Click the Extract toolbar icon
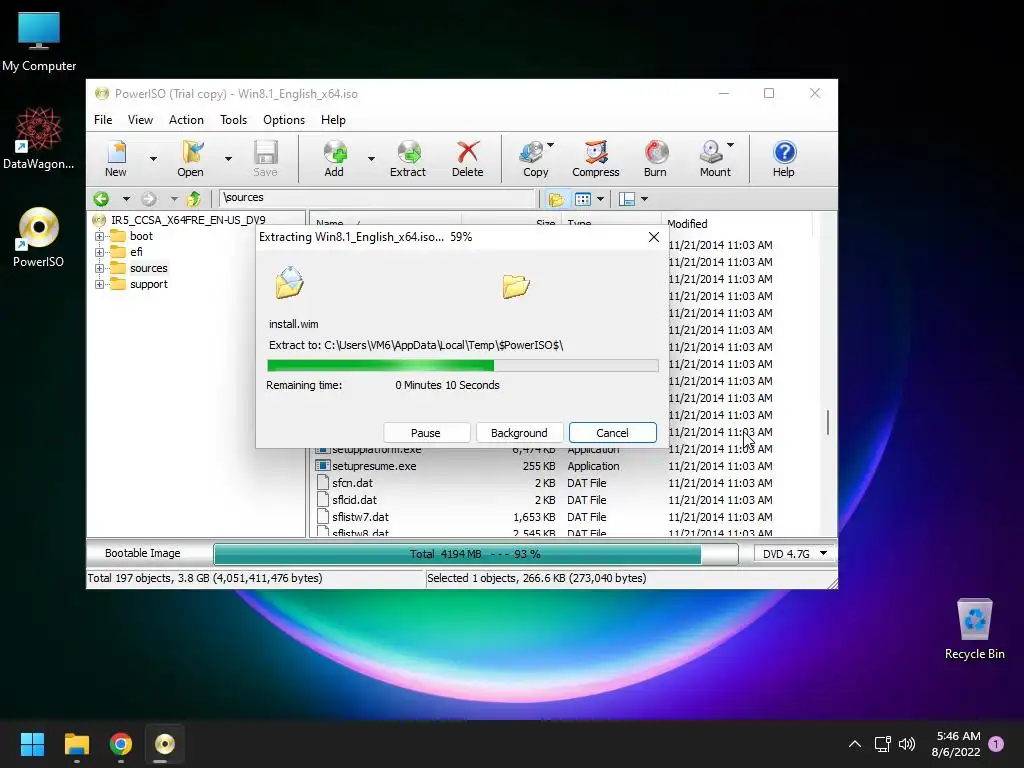The width and height of the screenshot is (1024, 768). 408,158
